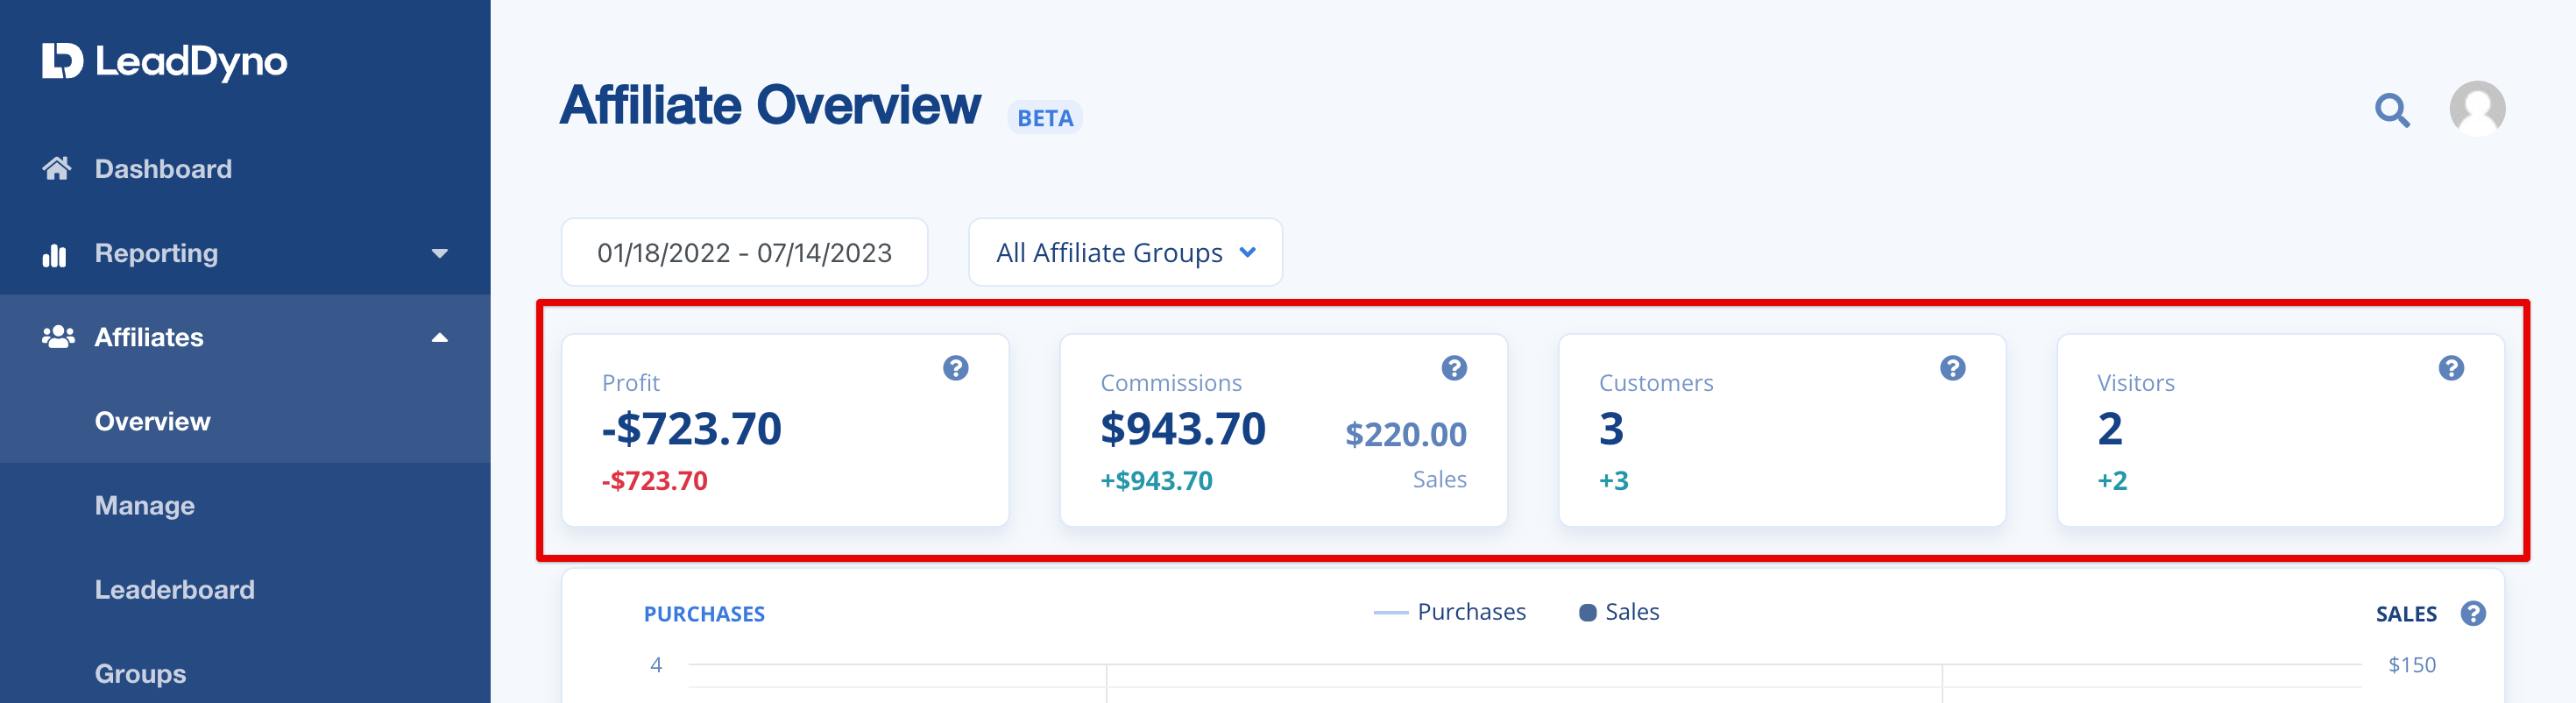Screen dimensions: 2576x703
Task: Click the BETA badge
Action: (x=1044, y=118)
